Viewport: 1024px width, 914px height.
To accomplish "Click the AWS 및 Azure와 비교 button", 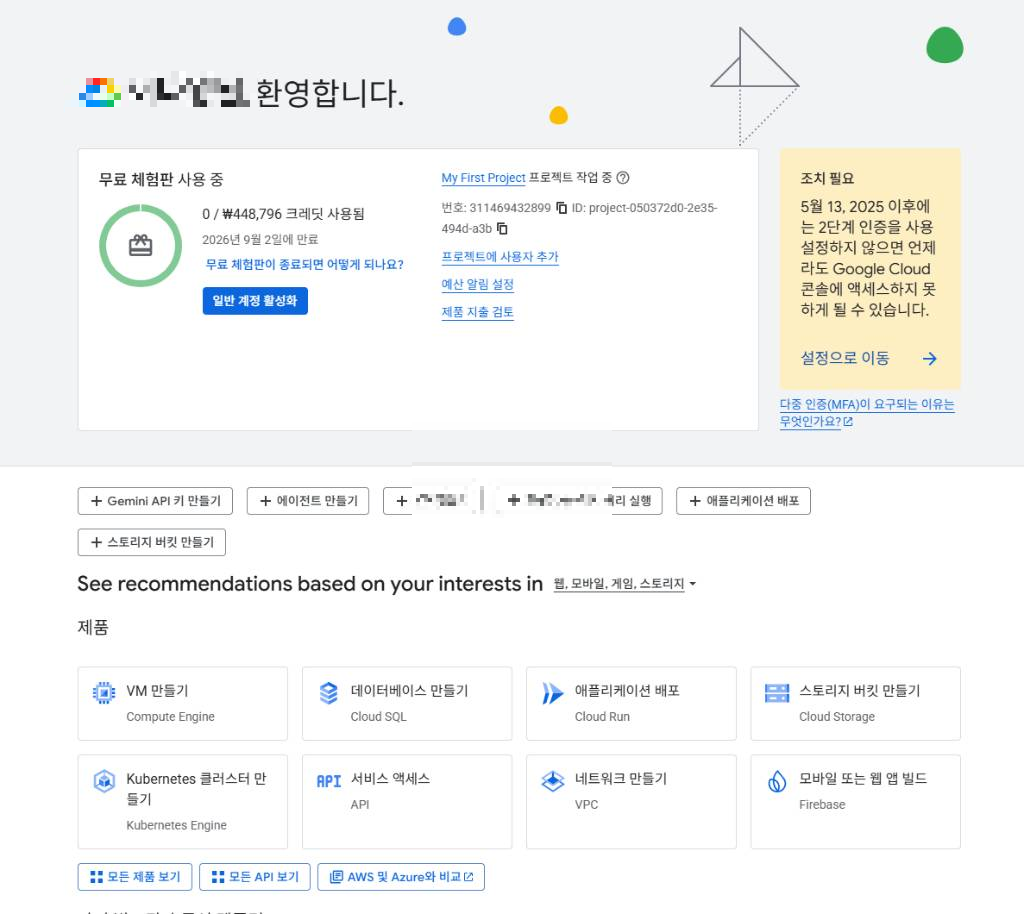I will [x=401, y=877].
